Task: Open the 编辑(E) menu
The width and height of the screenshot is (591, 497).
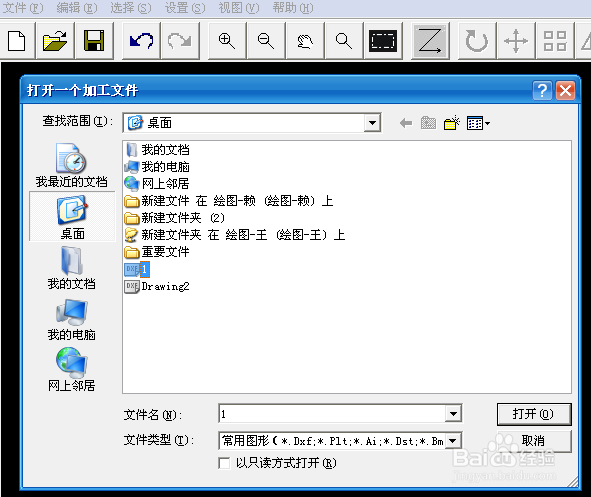Action: click(x=77, y=8)
